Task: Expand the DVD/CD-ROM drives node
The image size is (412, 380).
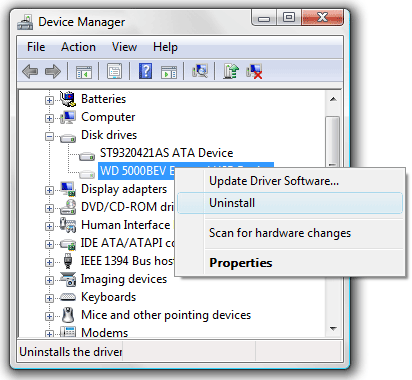Action: click(49, 208)
